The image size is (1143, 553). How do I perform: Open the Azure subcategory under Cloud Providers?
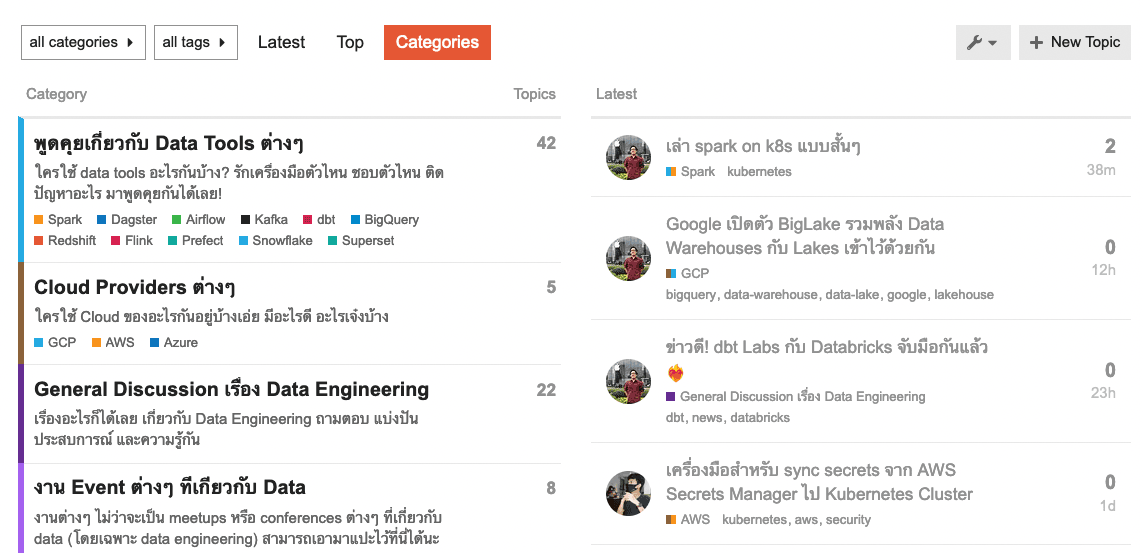tap(180, 342)
